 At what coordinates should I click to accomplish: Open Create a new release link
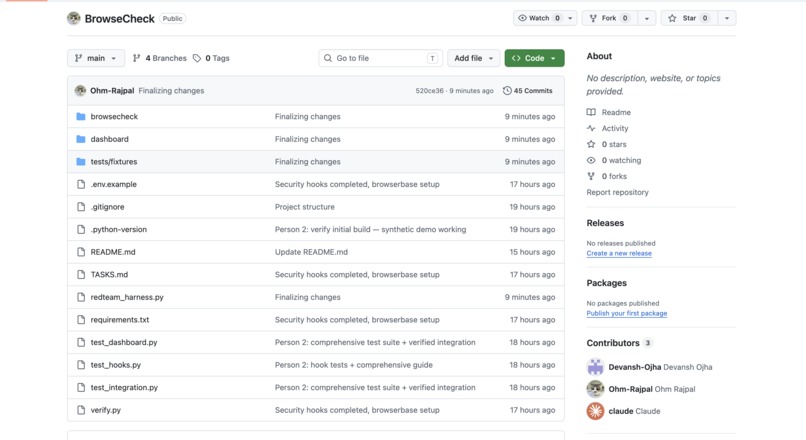(x=619, y=253)
